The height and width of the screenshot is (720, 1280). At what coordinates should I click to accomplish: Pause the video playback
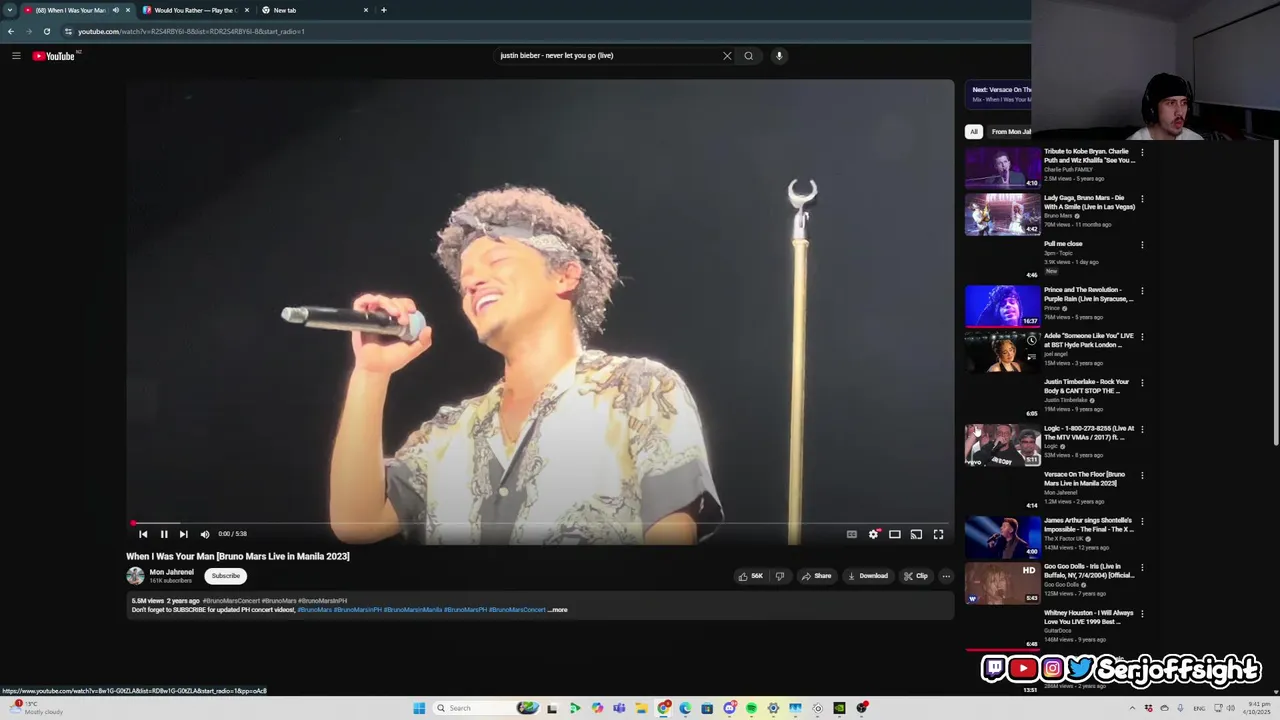pyautogui.click(x=164, y=534)
